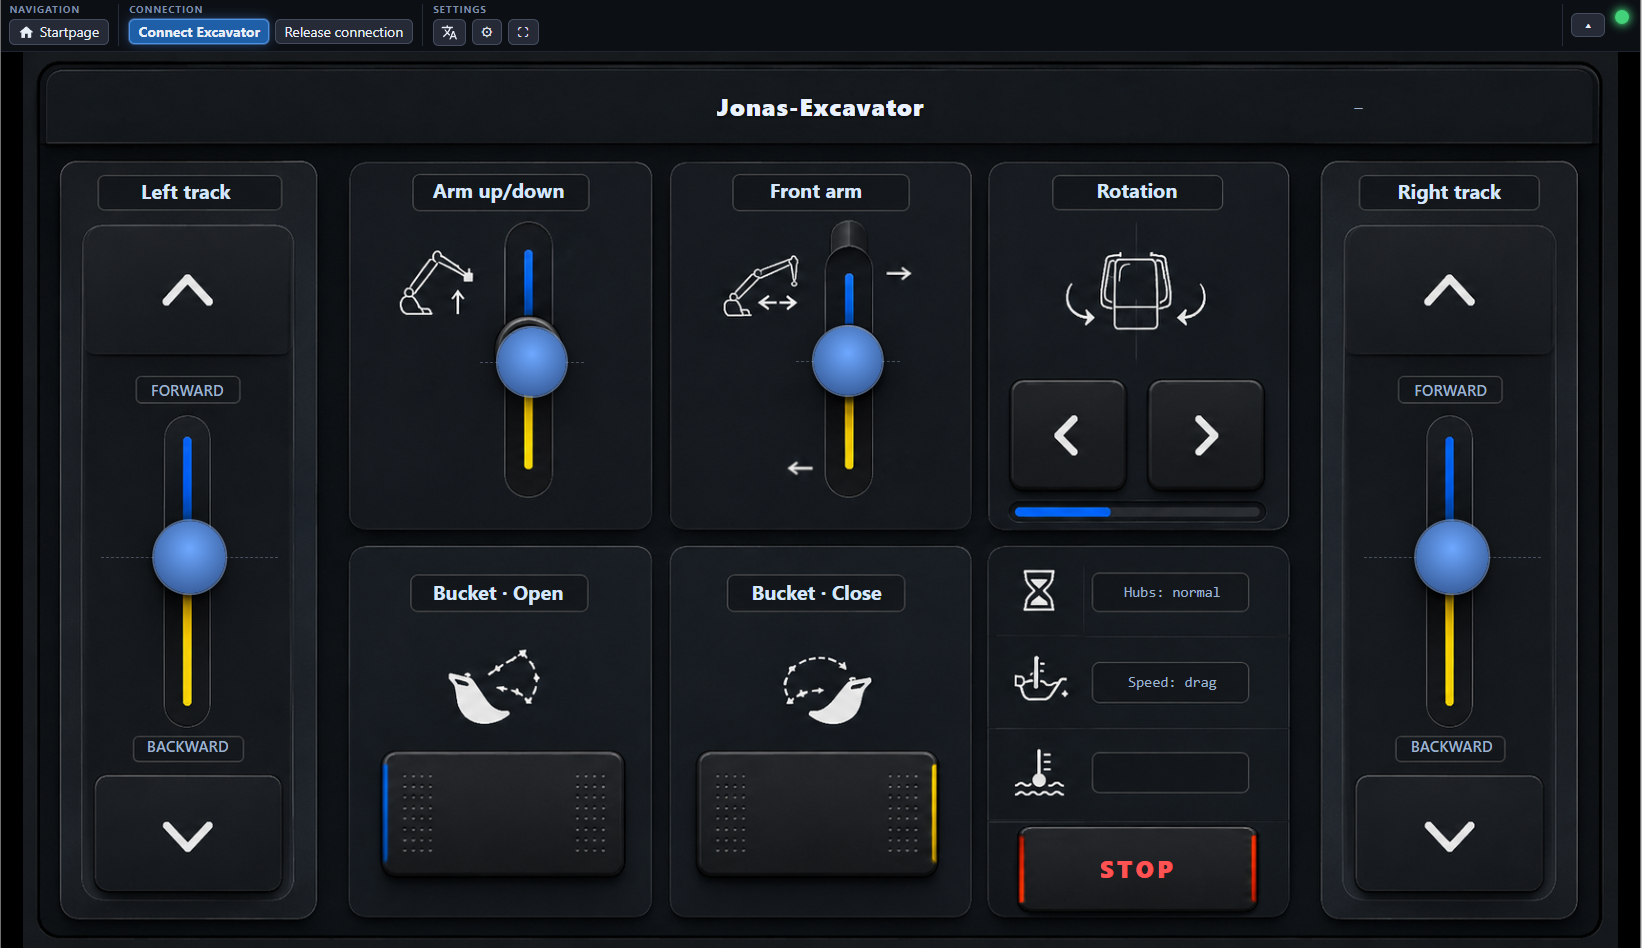This screenshot has width=1642, height=948.
Task: Click the water level temperature icon
Action: click(x=1039, y=773)
